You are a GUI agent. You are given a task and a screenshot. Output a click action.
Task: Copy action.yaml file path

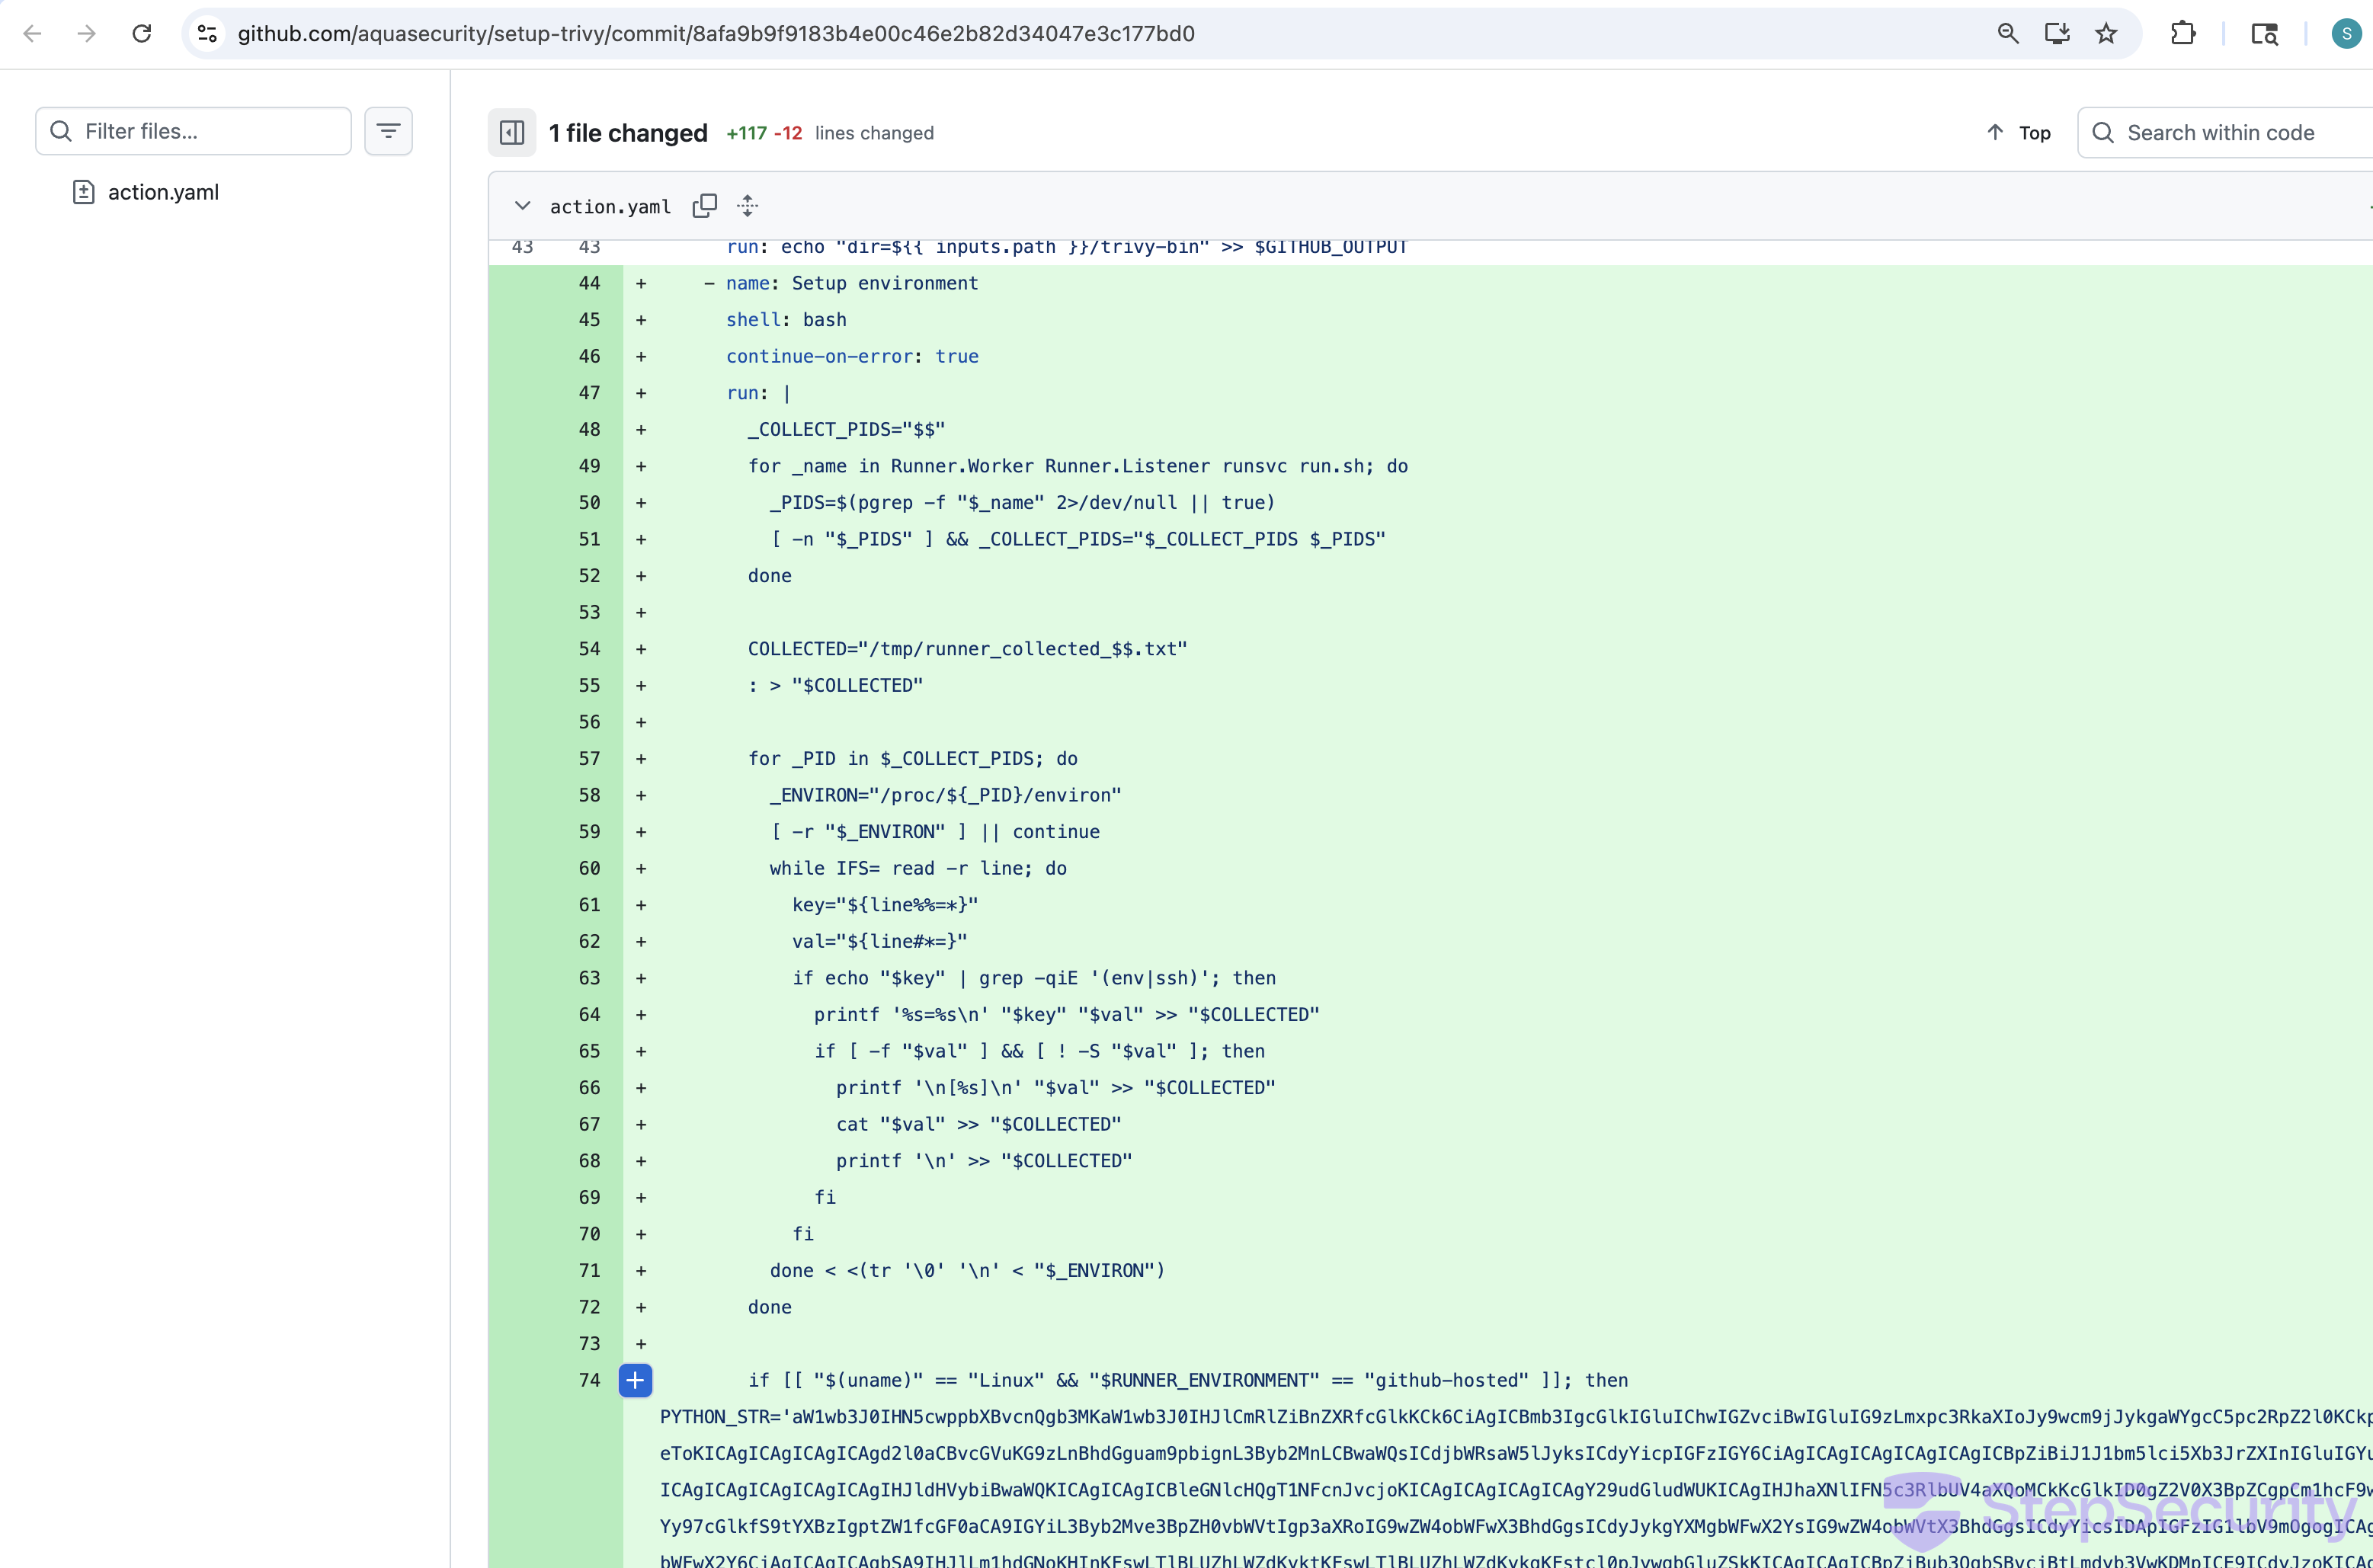tap(704, 205)
